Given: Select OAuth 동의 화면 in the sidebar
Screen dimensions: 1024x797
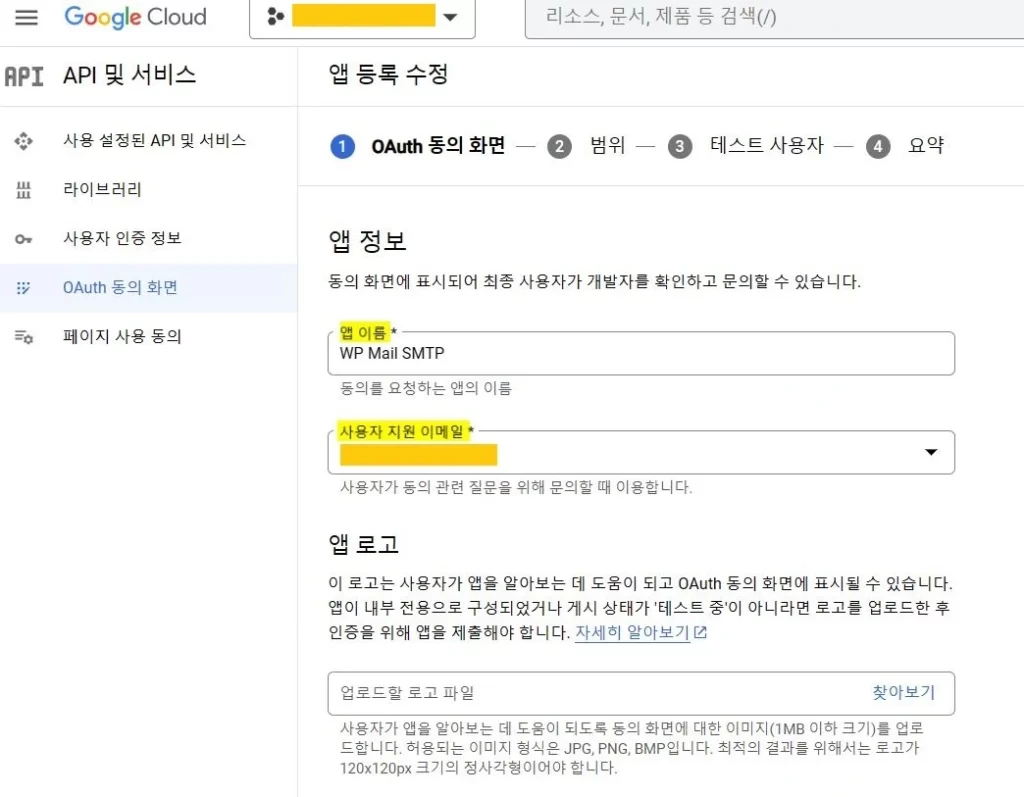Looking at the screenshot, I should pos(121,286).
